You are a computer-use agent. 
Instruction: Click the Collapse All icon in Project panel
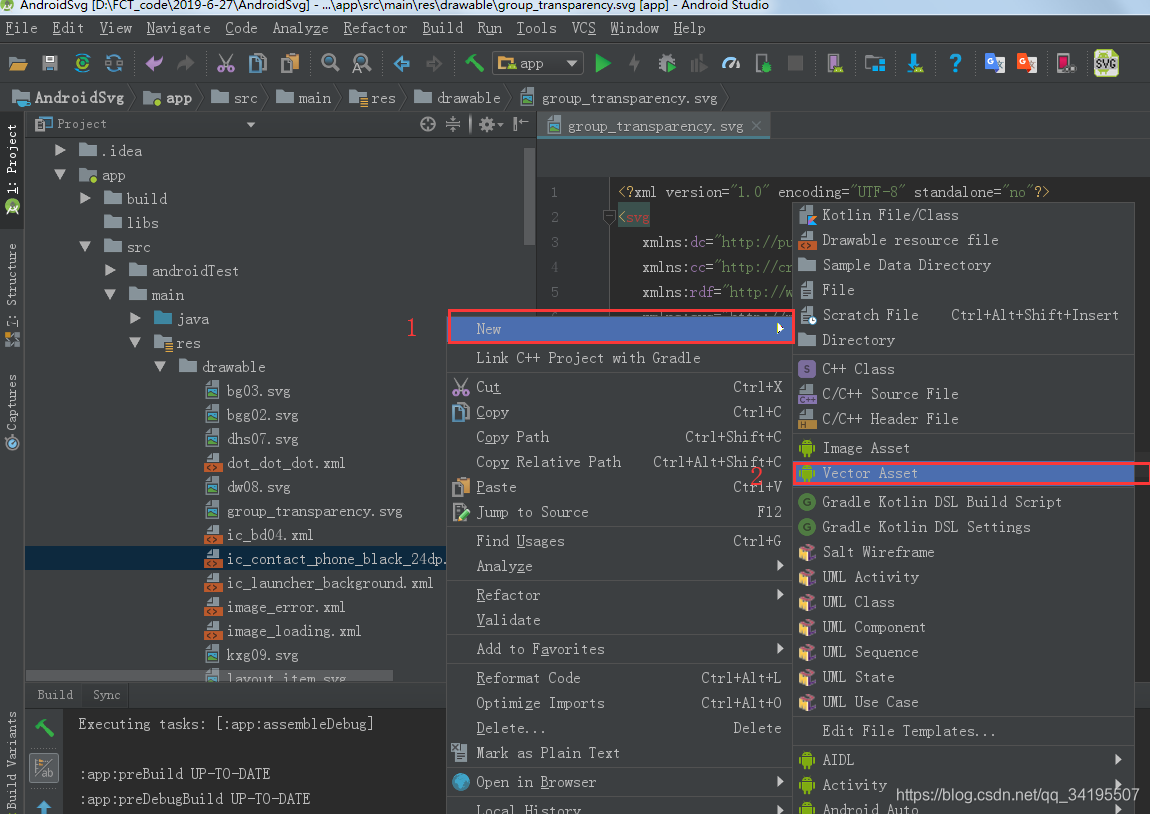tap(453, 124)
